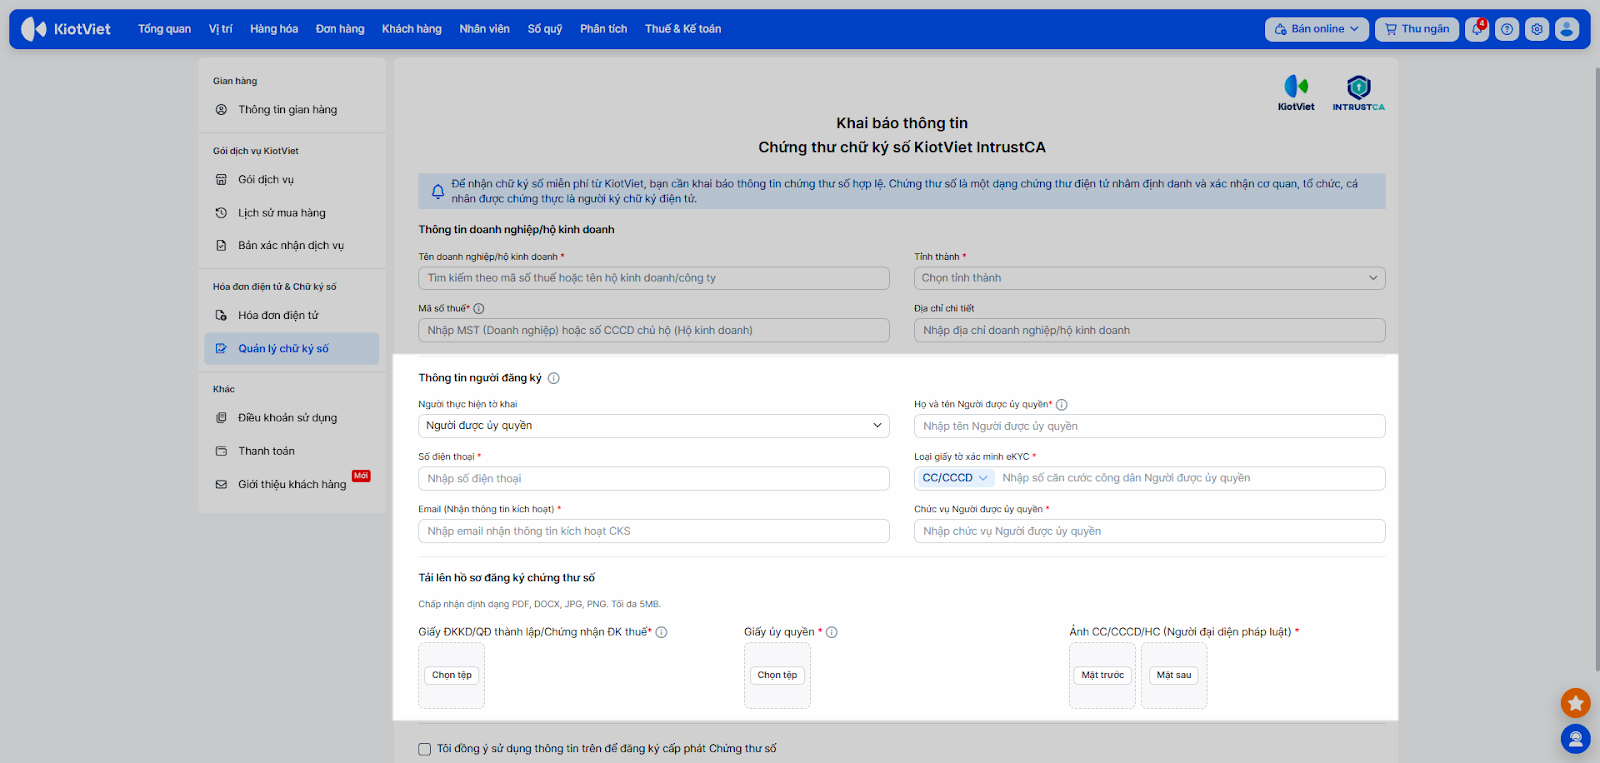The width and height of the screenshot is (1600, 763).
Task: Open the Thuế & Kế toán menu
Action: point(683,29)
